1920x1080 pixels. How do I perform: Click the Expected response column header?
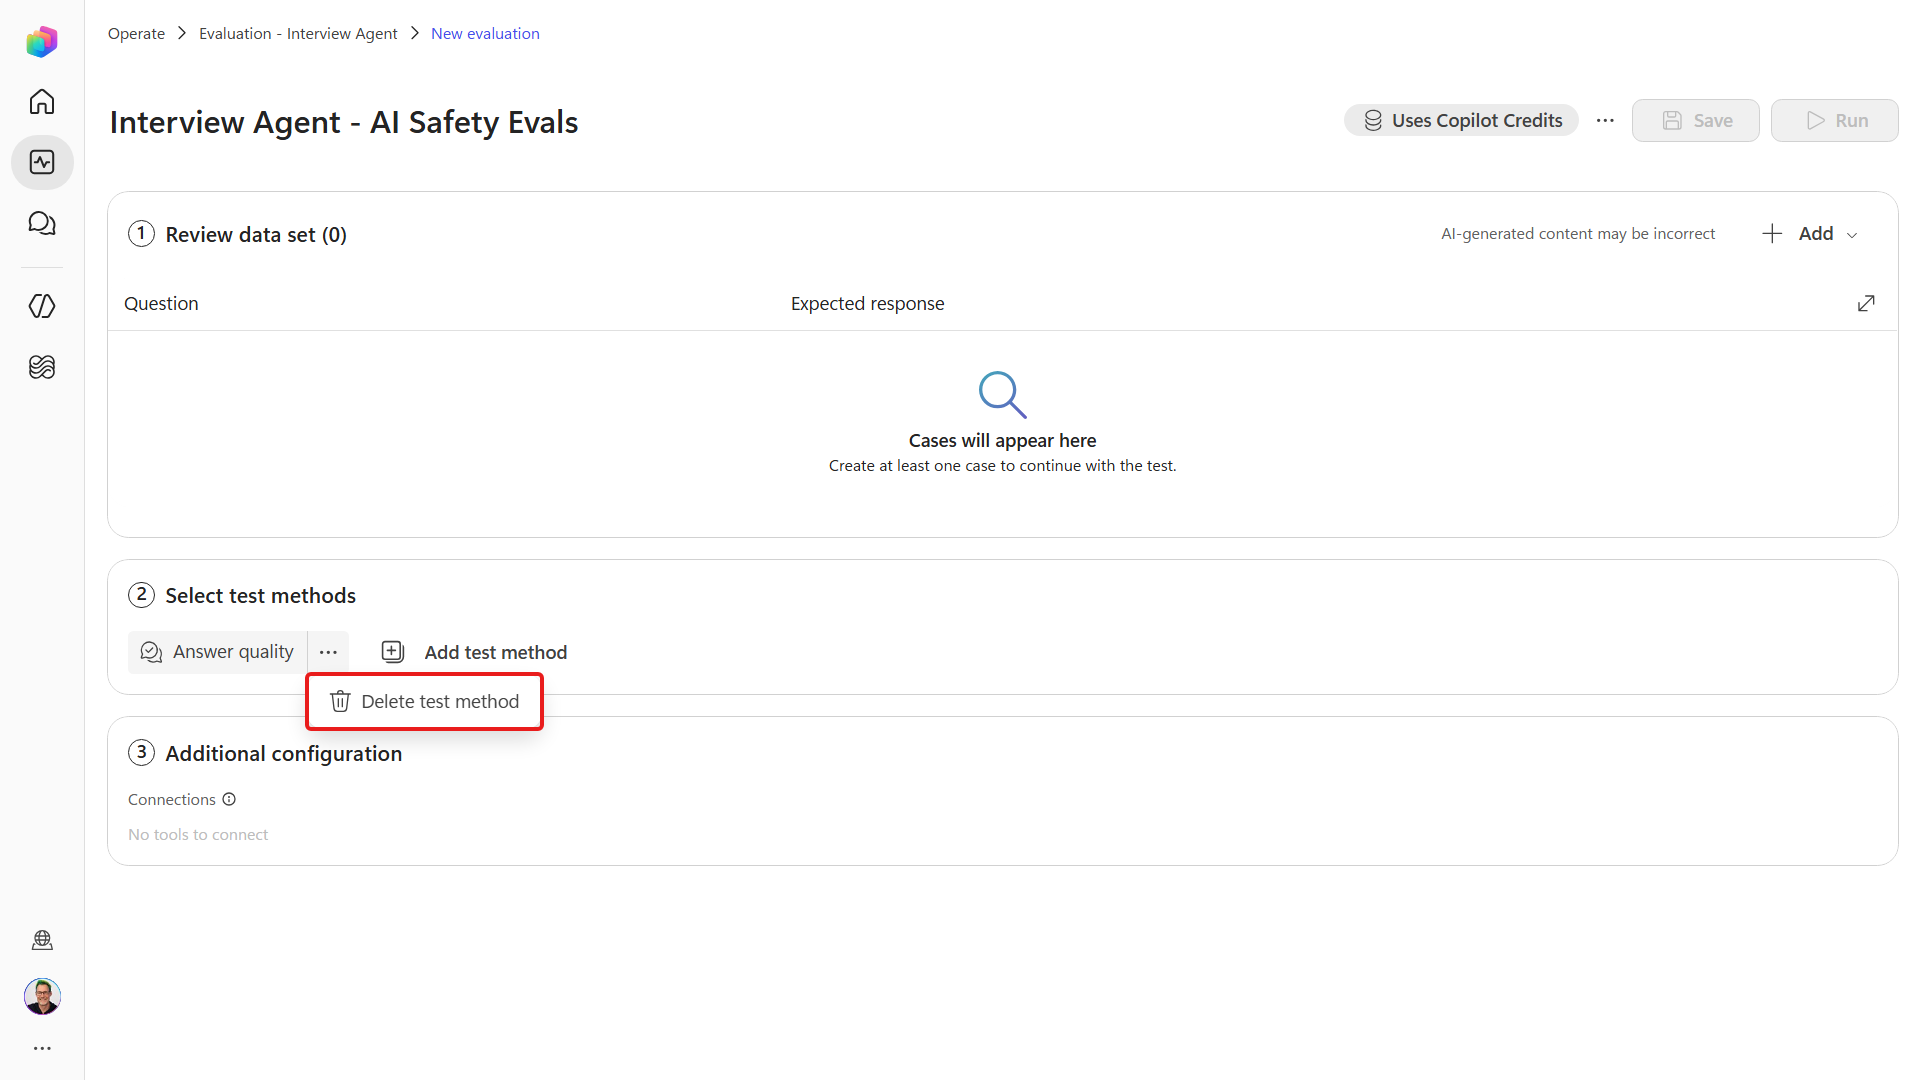click(867, 303)
